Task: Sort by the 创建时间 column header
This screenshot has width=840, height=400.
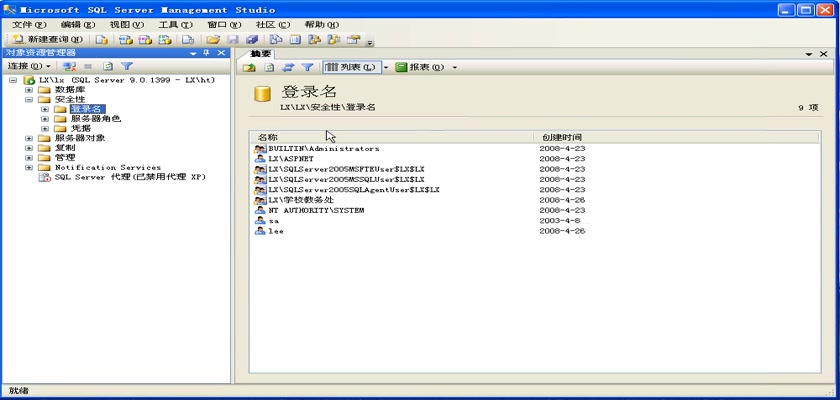Action: 561,137
